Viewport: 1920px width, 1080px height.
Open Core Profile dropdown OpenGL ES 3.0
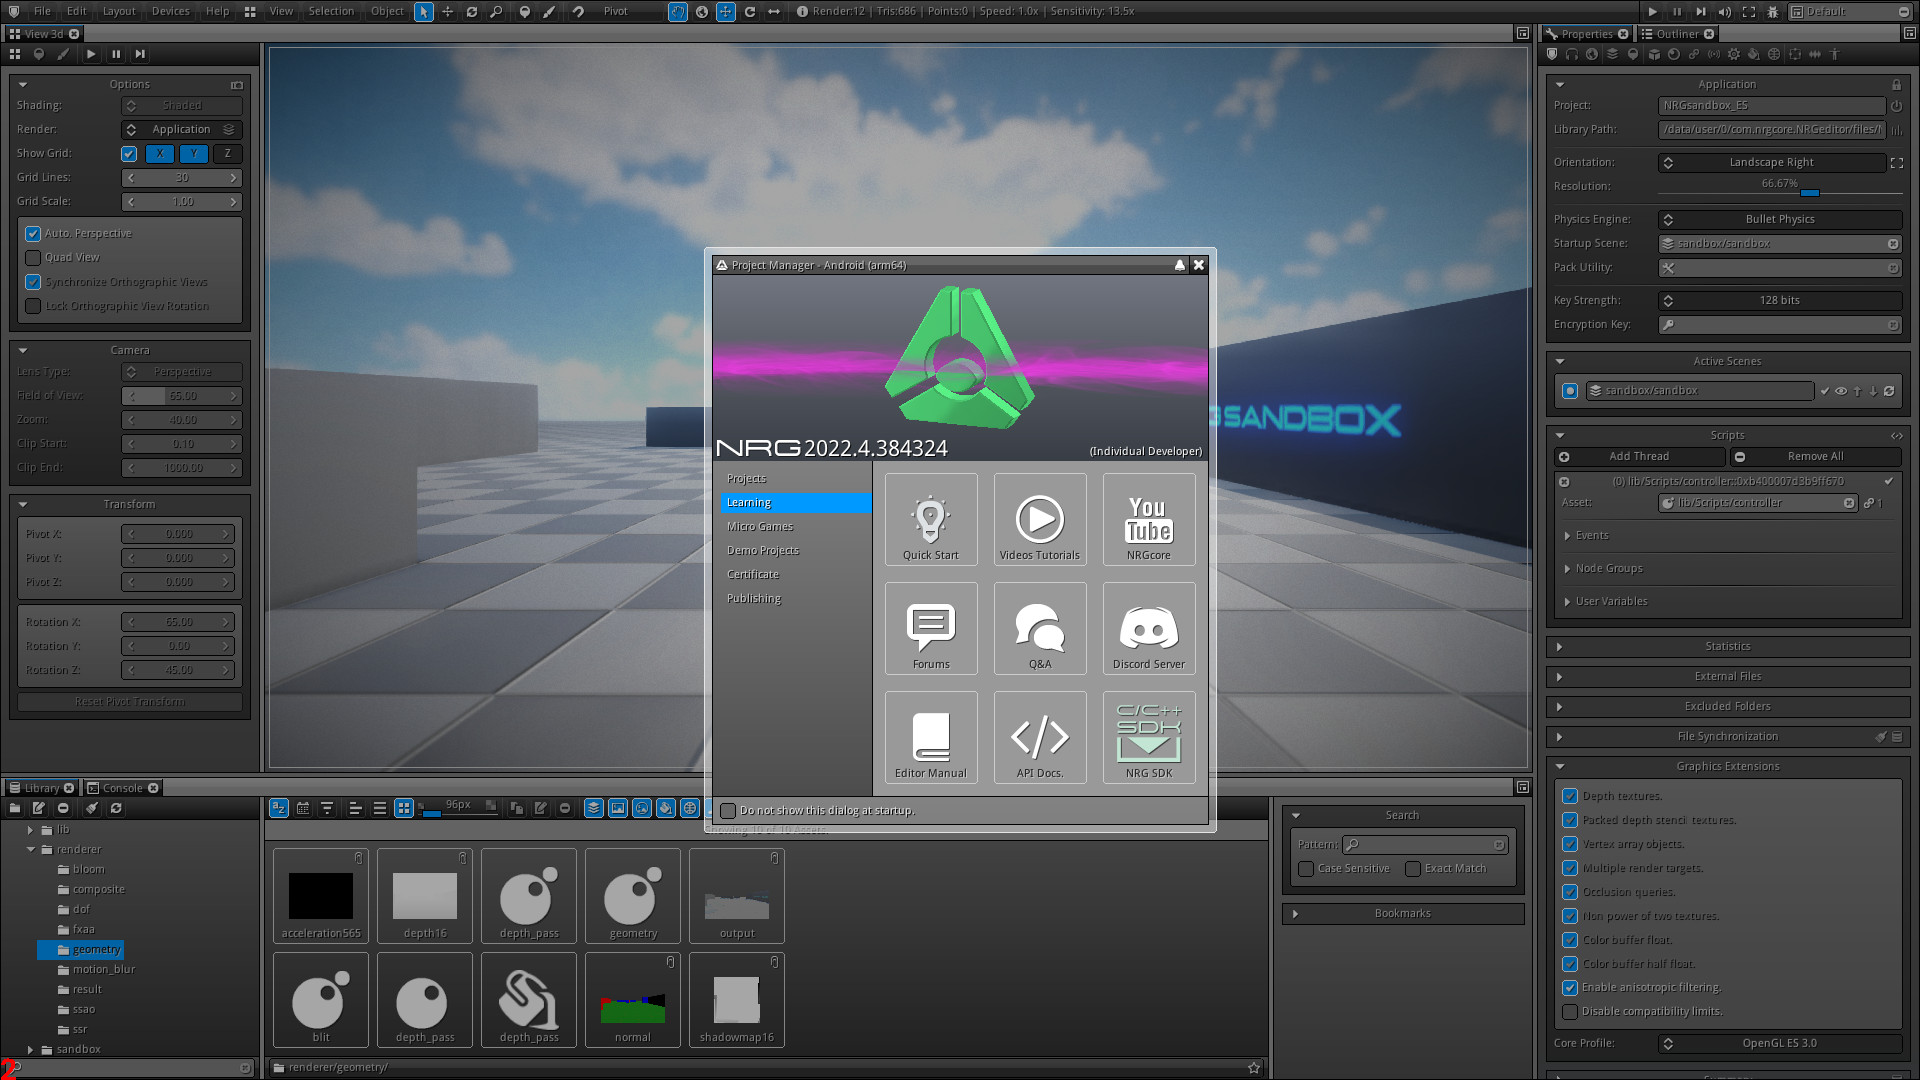click(1780, 1043)
